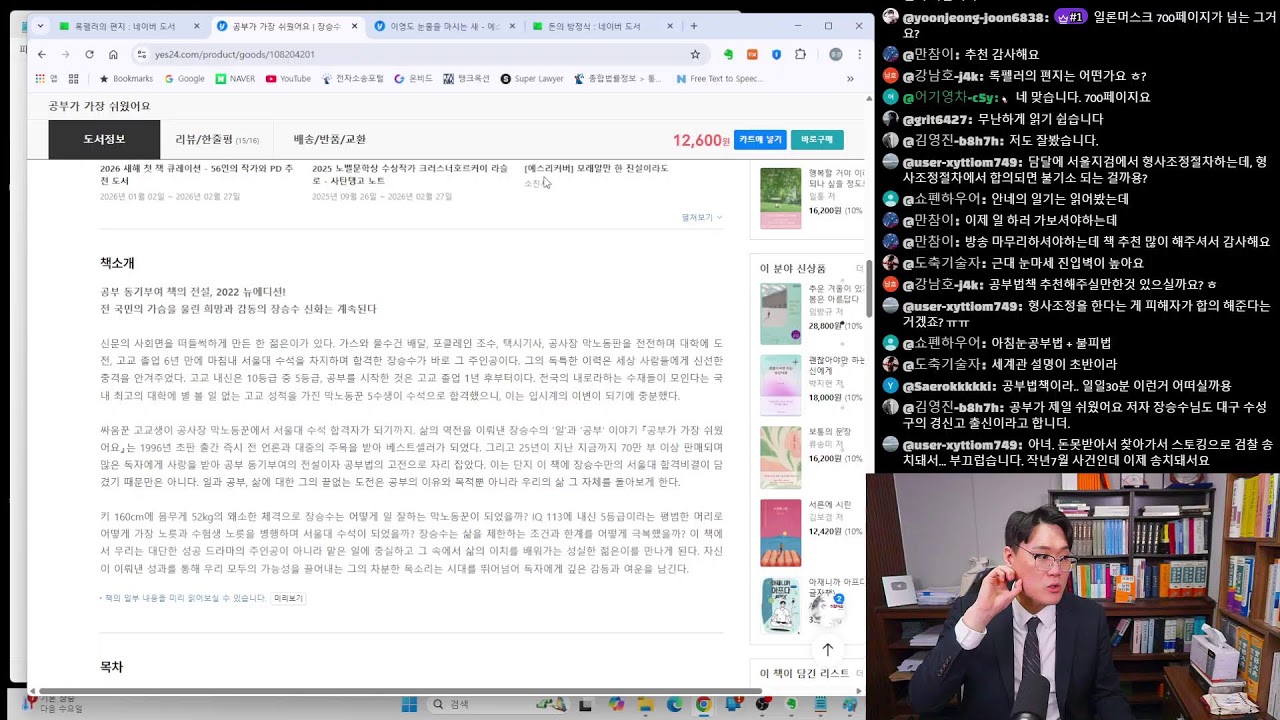This screenshot has height=720, width=1280.
Task: Open the 서른에 시린 book thumbnail
Action: [780, 533]
